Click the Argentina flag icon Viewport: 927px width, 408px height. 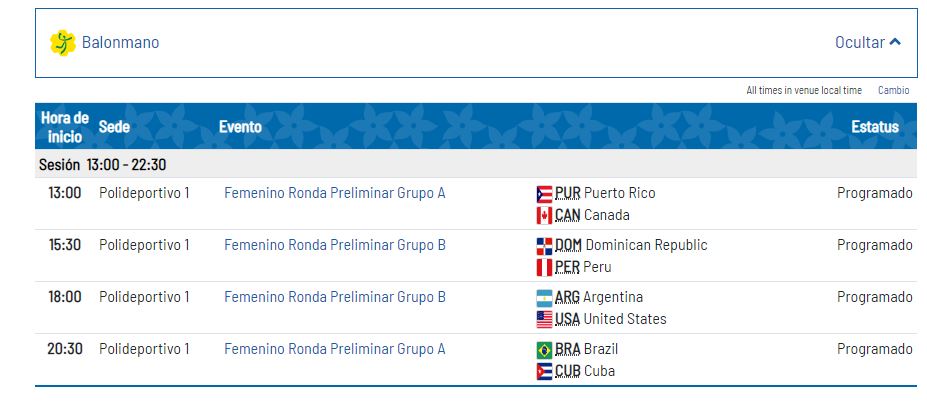click(544, 298)
